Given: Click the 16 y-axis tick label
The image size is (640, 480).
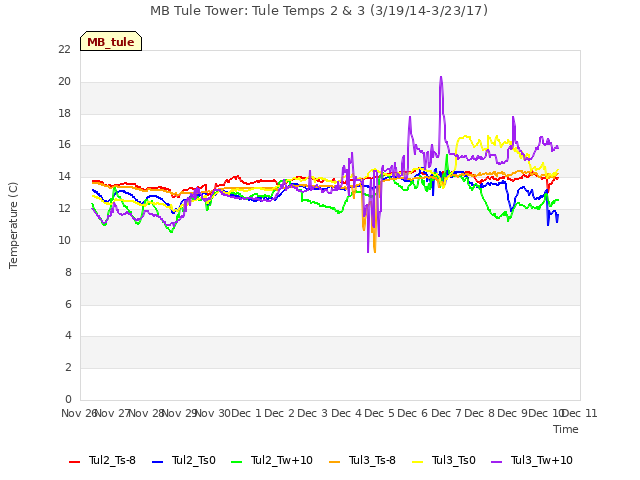Looking at the screenshot, I should click(64, 144).
